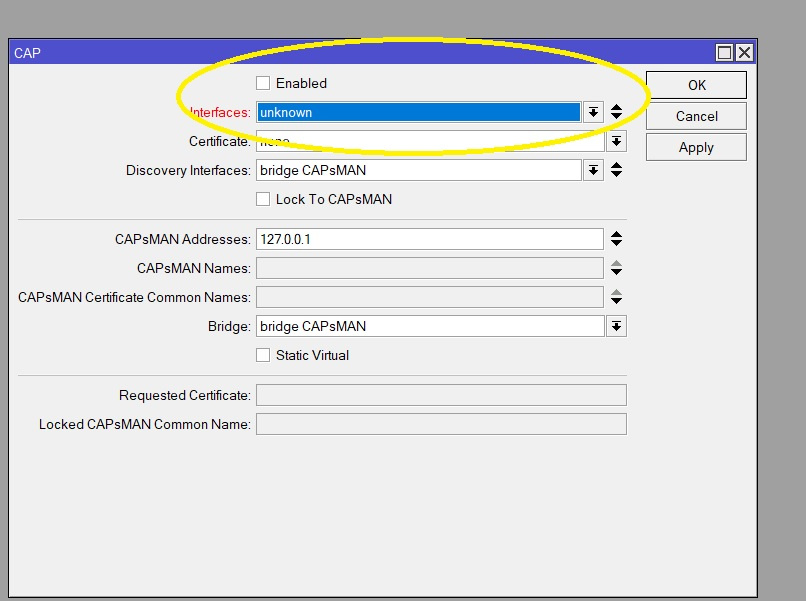Image resolution: width=806 pixels, height=601 pixels.
Task: Open the Discovery Interfaces dropdown list
Action: pyautogui.click(x=593, y=170)
